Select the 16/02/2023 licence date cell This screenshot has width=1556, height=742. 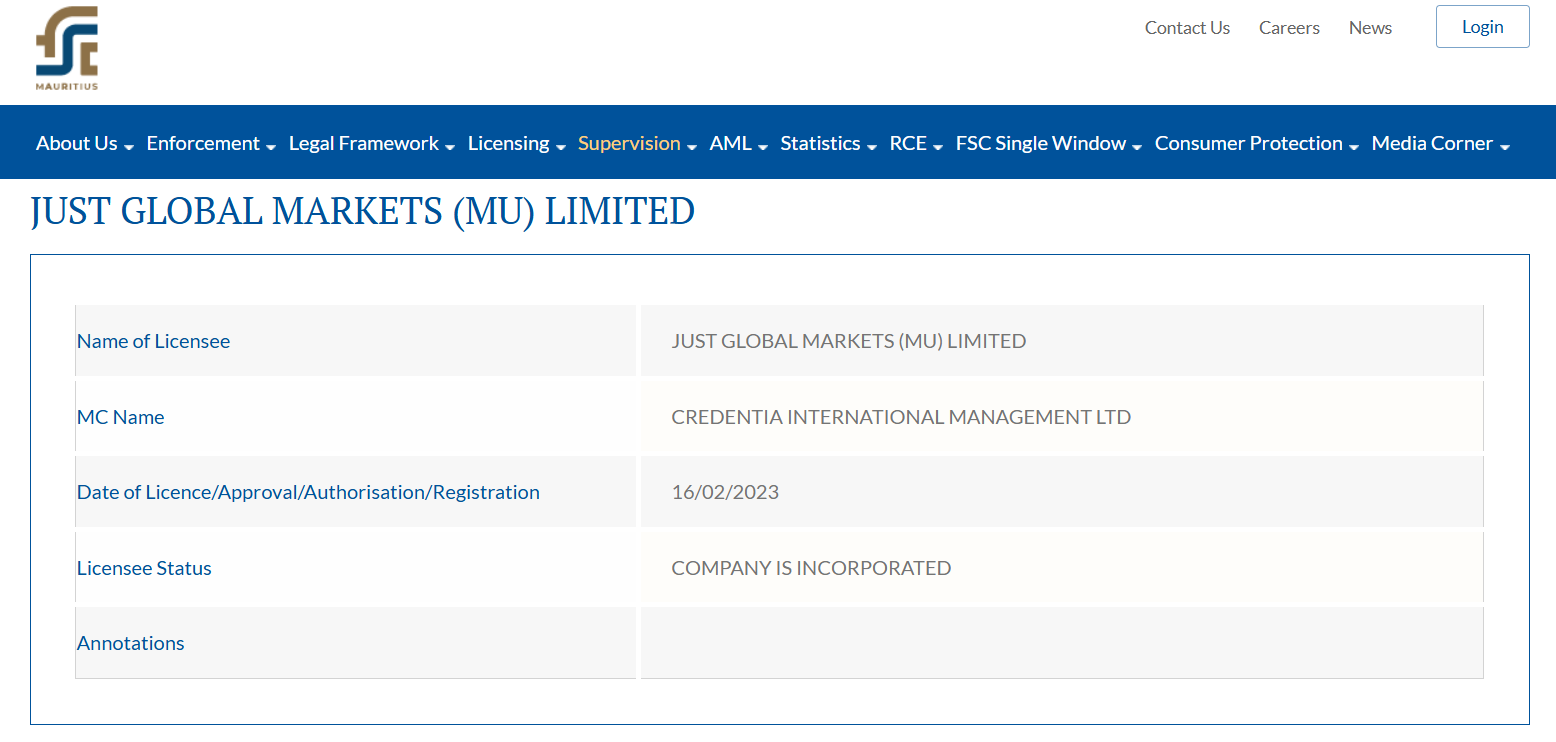725,492
